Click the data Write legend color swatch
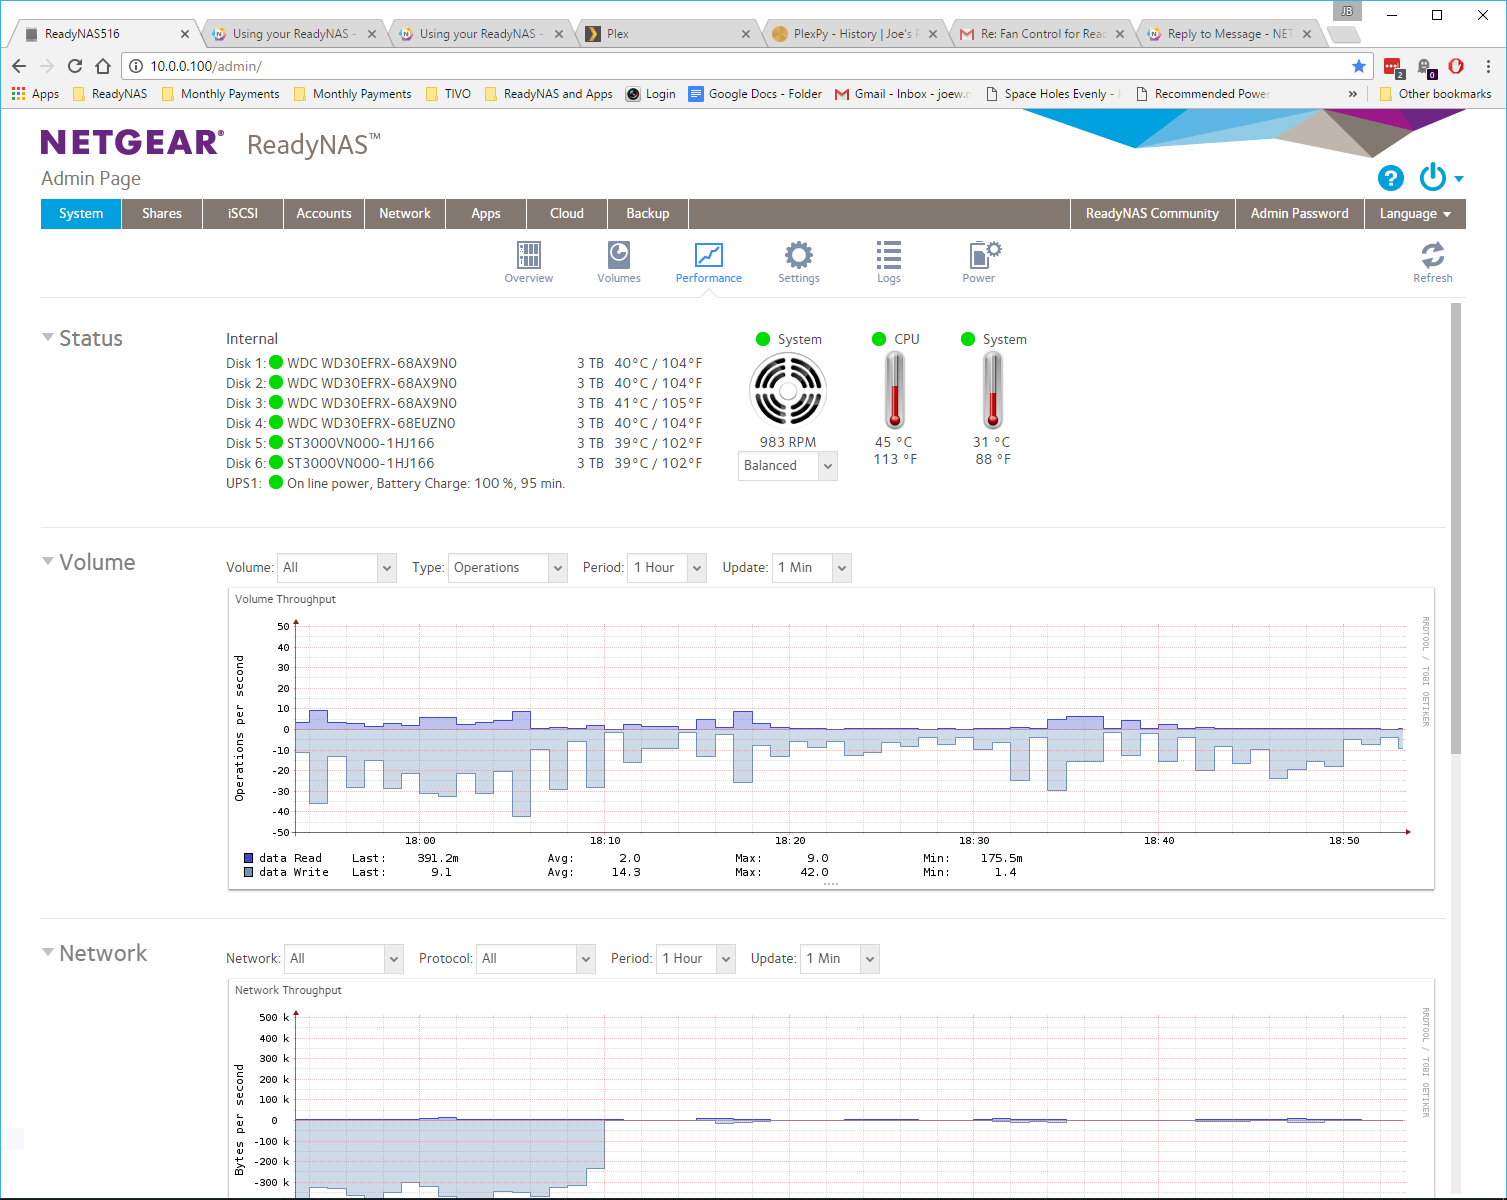The image size is (1507, 1200). coord(249,872)
